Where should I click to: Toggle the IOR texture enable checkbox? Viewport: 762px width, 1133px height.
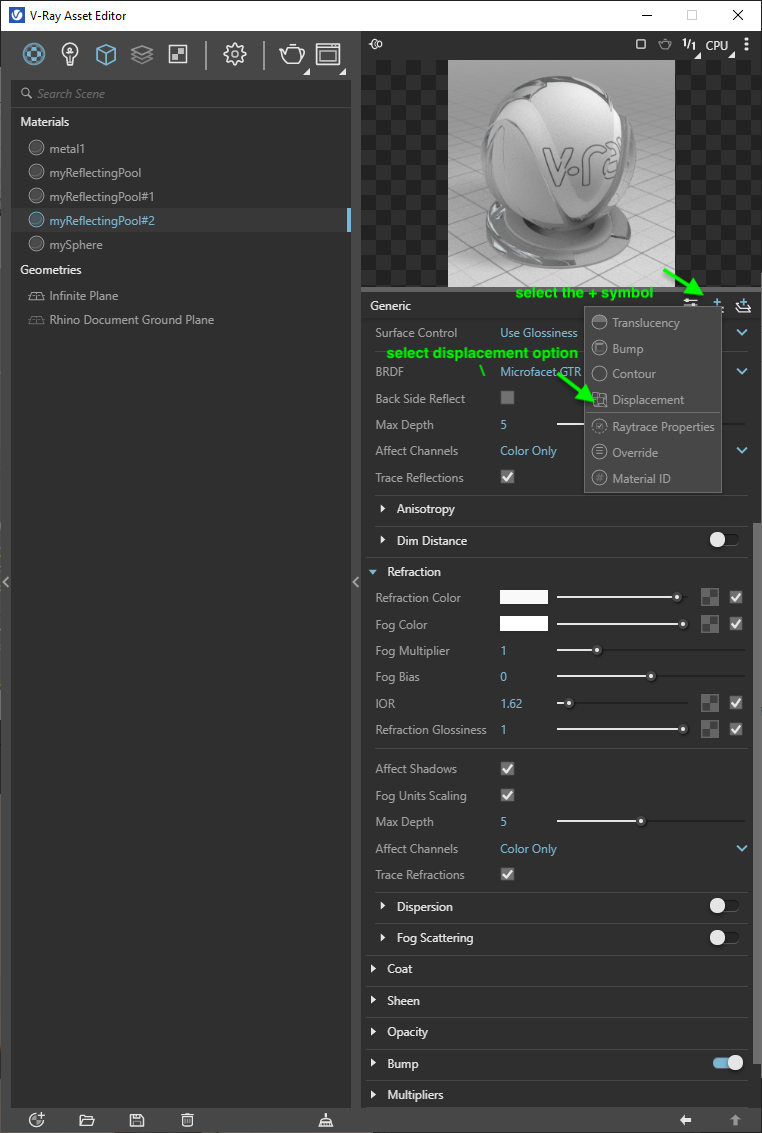click(736, 703)
